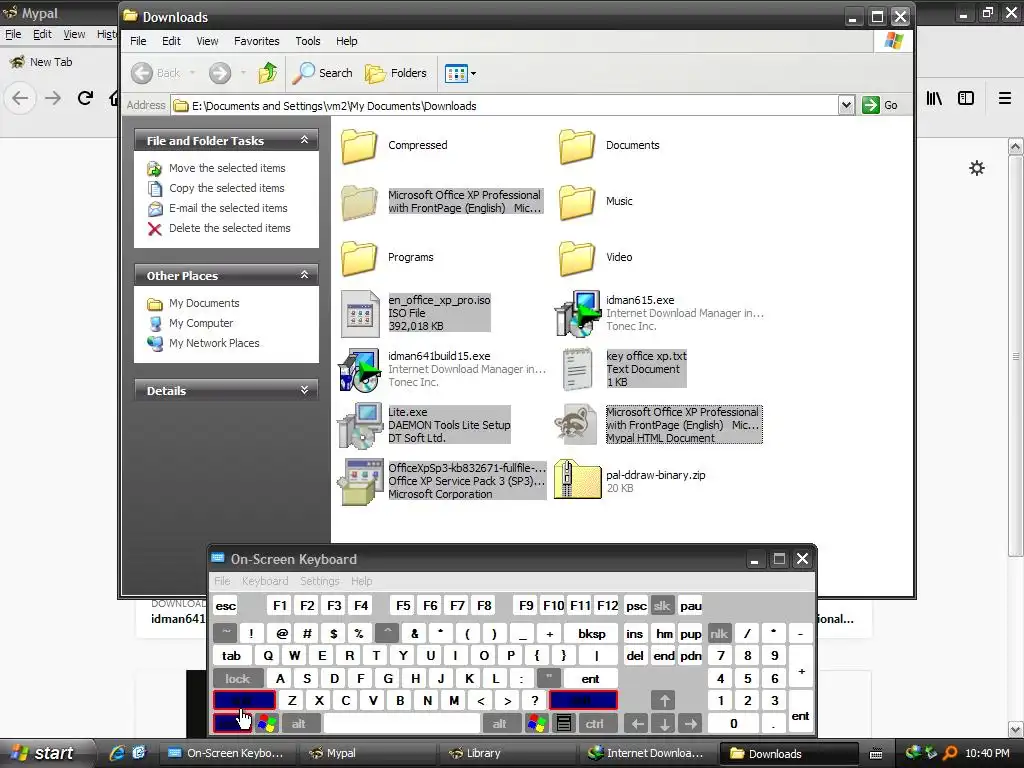Viewport: 1024px width, 768px height.
Task: Click the bksp key on On-Screen Keyboard
Action: pos(592,633)
